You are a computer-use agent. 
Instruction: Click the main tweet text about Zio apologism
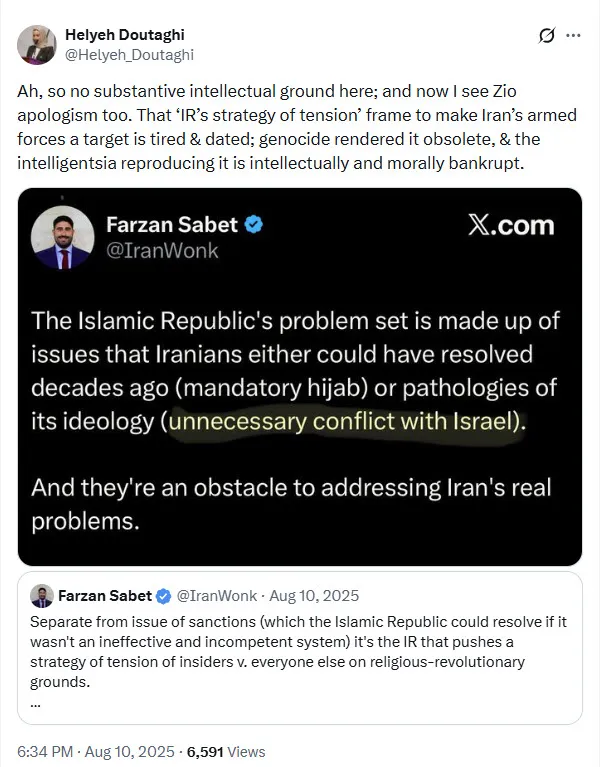[298, 132]
